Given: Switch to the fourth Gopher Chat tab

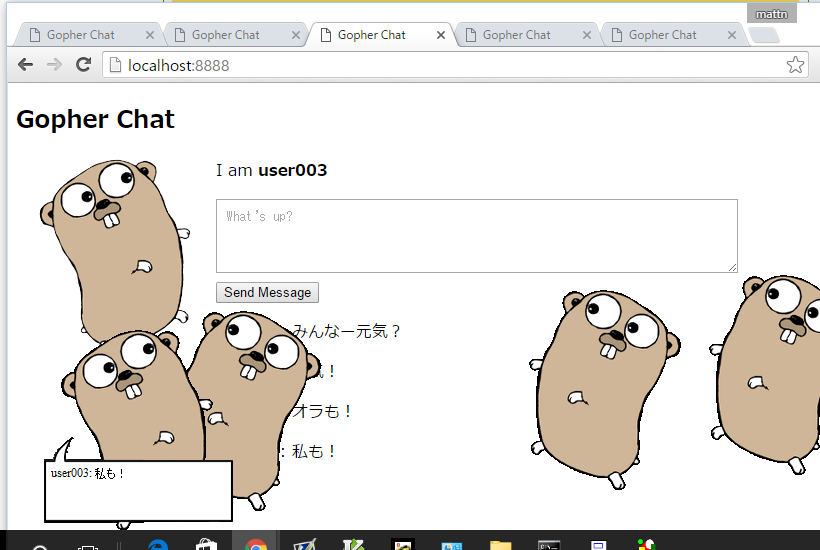Looking at the screenshot, I should tap(525, 35).
